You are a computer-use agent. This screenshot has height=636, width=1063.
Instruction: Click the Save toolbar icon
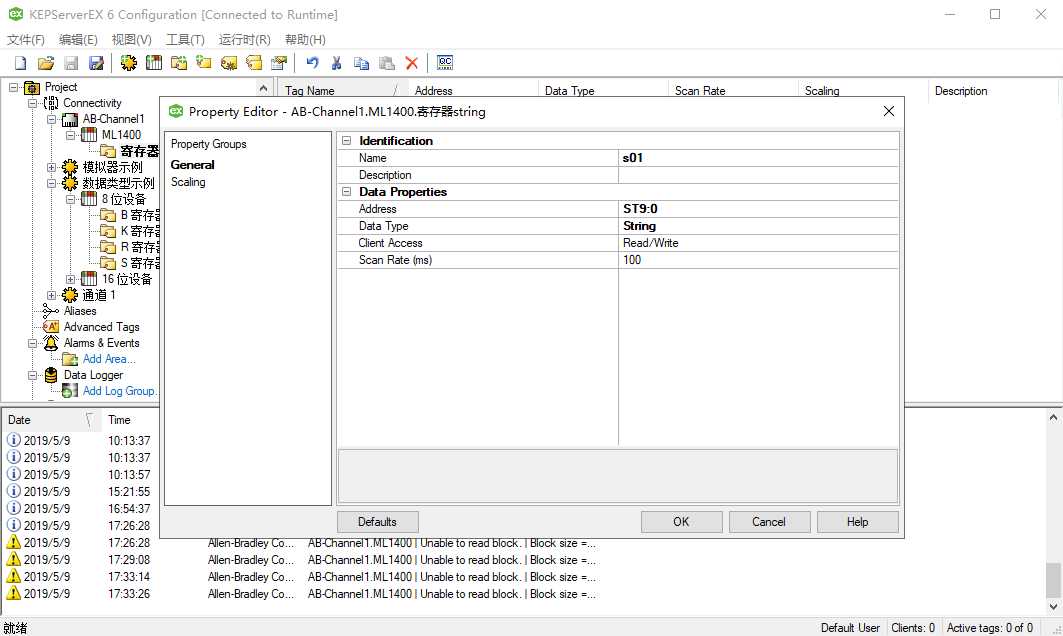pyautogui.click(x=71, y=63)
